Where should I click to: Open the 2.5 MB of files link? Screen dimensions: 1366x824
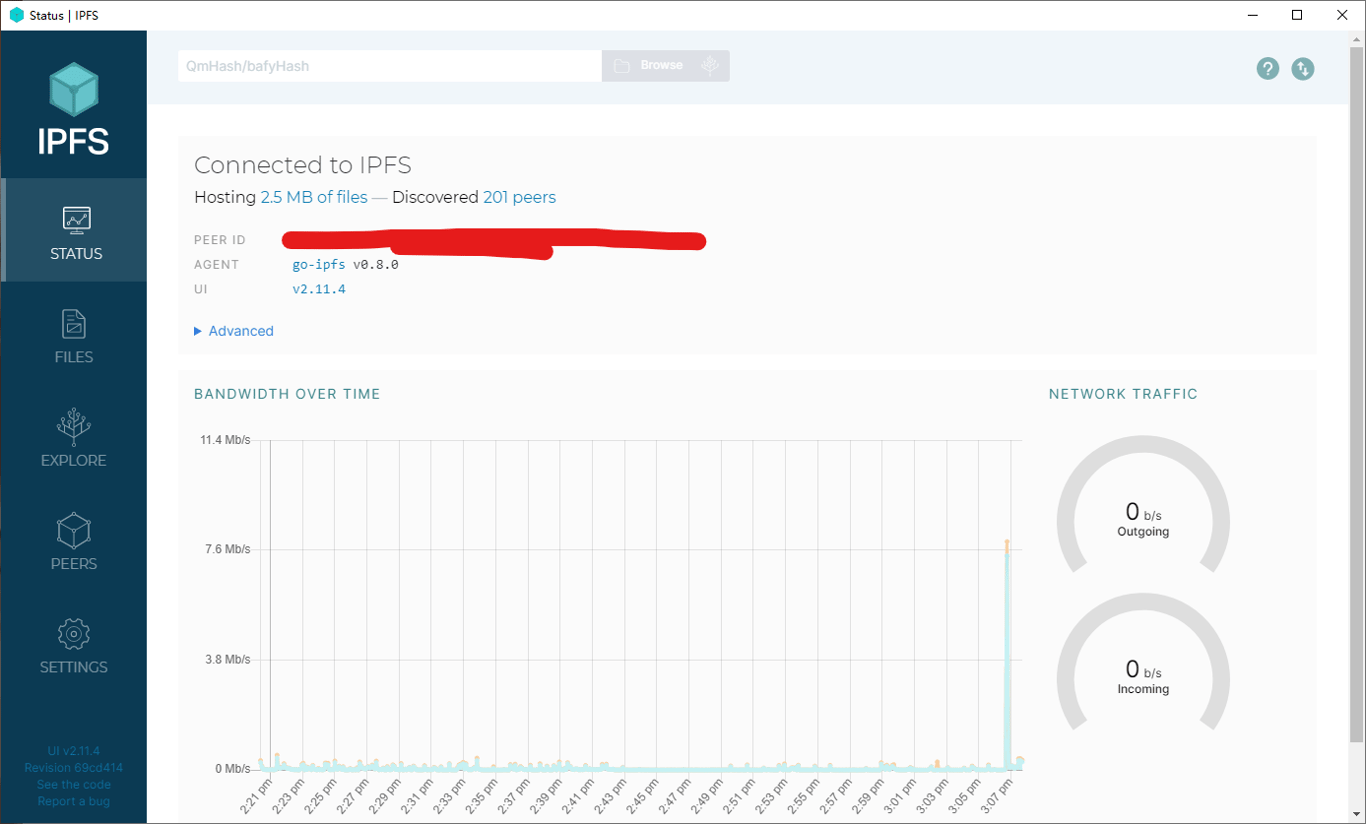click(314, 197)
